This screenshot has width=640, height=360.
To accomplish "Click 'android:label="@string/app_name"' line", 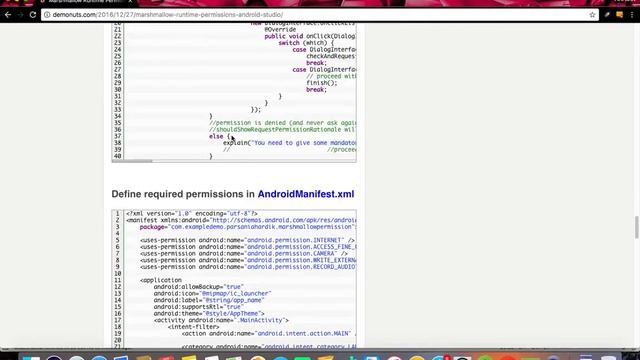I will click(x=209, y=300).
